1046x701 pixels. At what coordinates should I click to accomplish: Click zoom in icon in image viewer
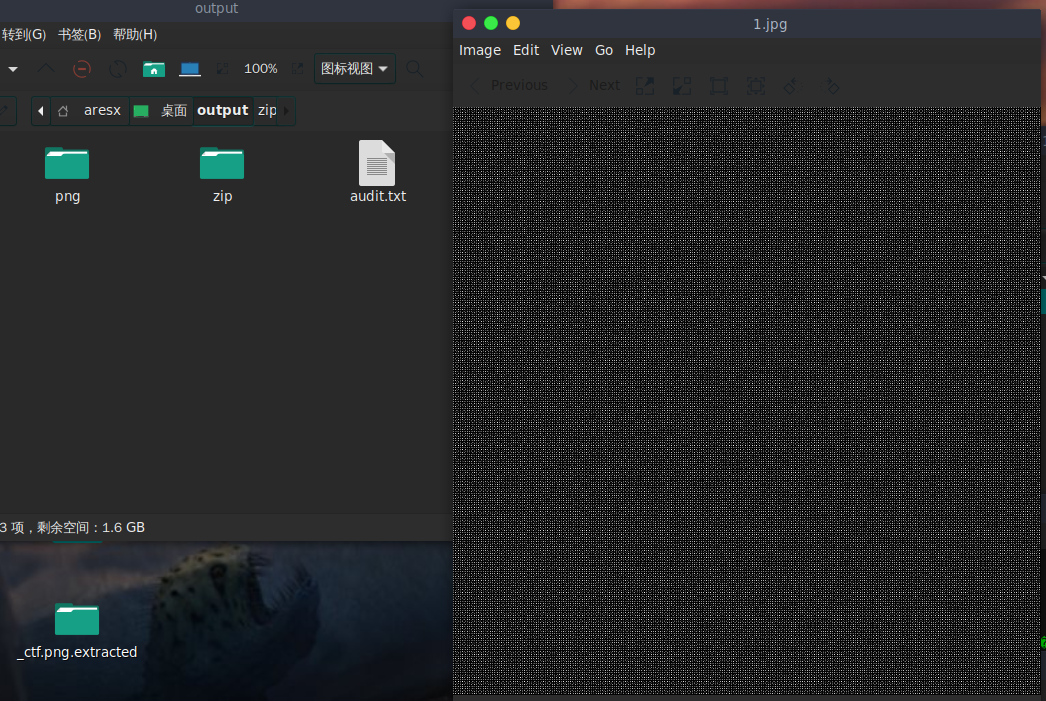645,86
